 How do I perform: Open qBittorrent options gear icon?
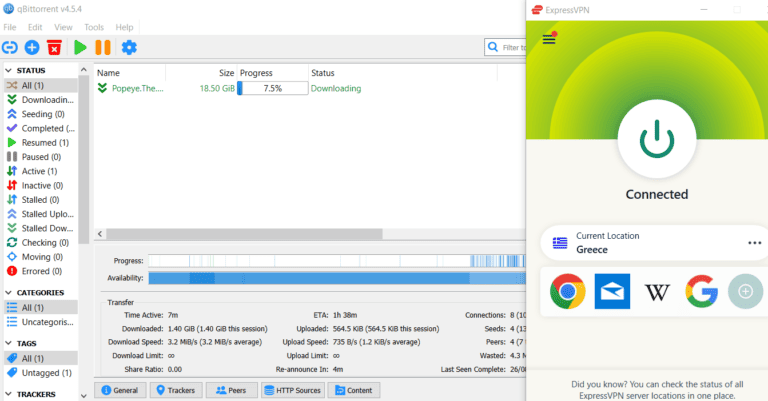pos(129,47)
